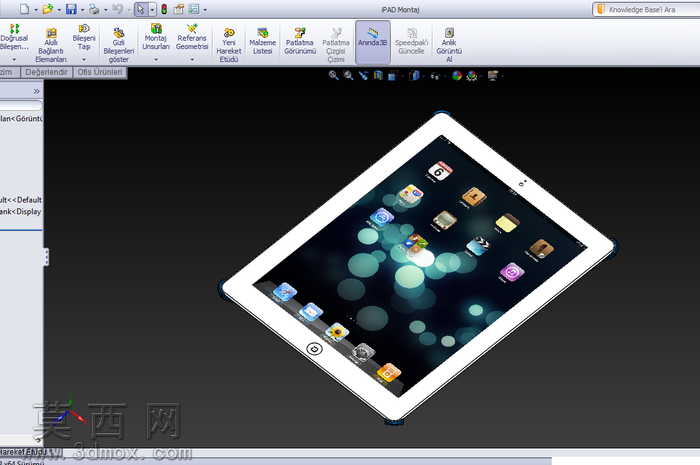Click Yeni Hareket Etüdü

coord(229,46)
